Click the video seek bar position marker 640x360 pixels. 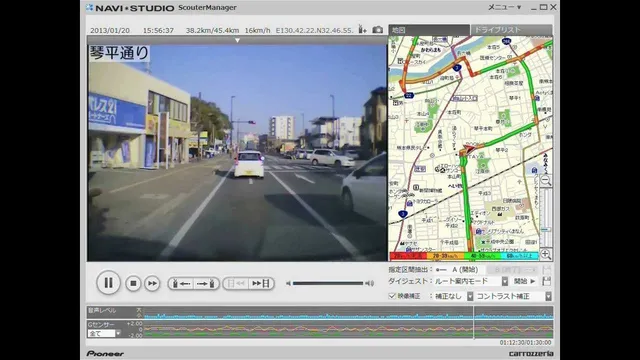(x=238, y=40)
